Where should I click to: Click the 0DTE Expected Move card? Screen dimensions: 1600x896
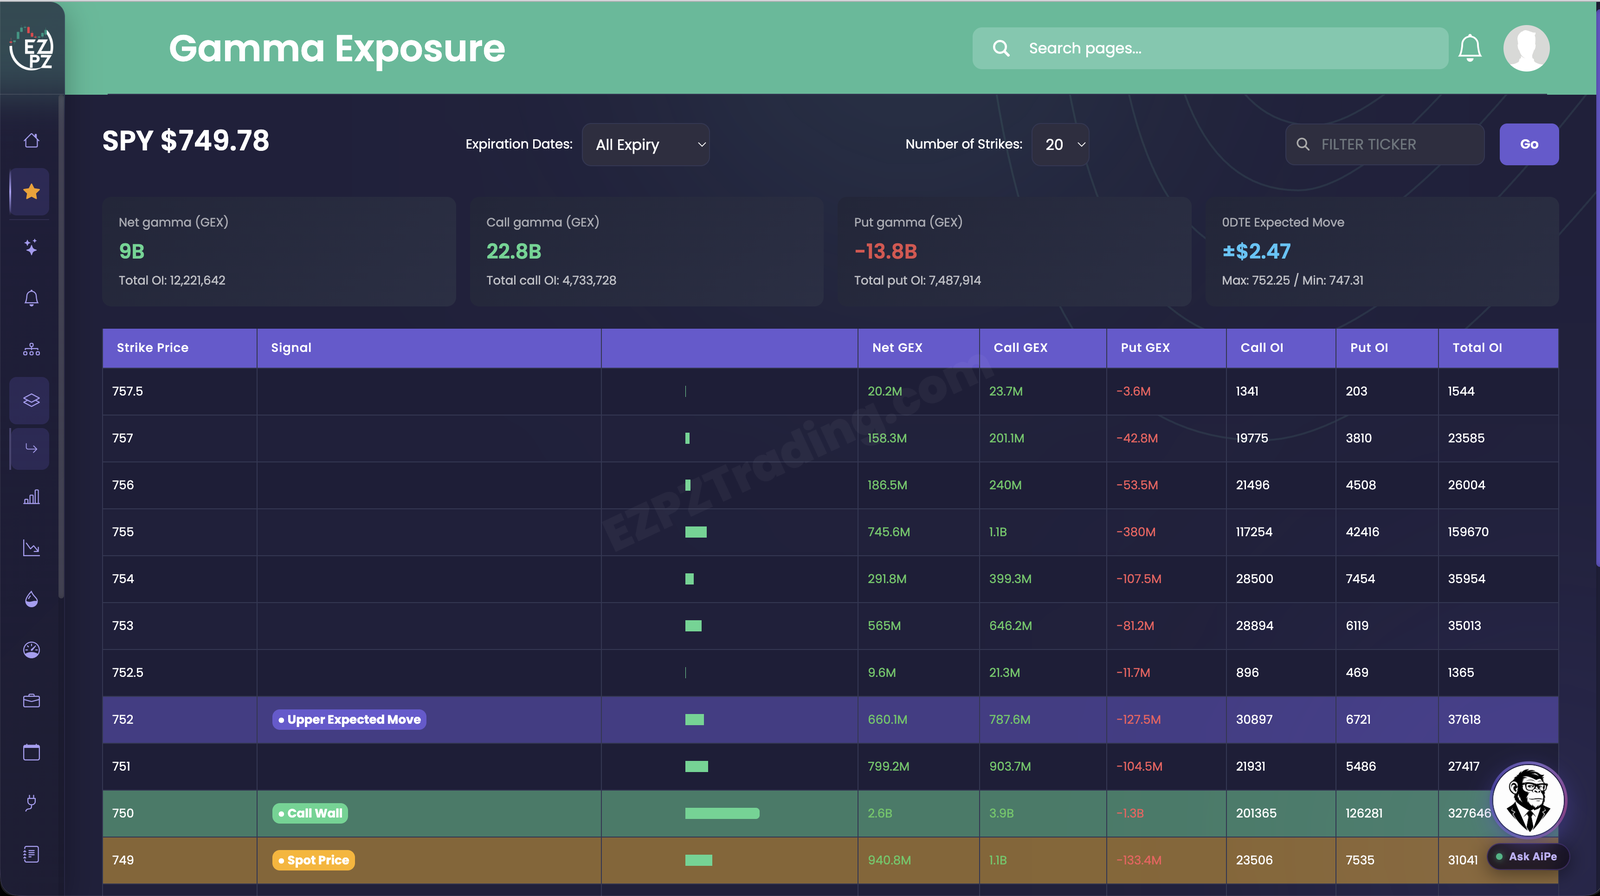click(1382, 251)
